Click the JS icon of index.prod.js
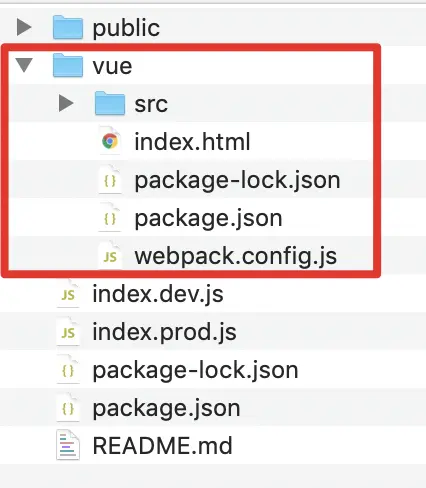 (68, 332)
